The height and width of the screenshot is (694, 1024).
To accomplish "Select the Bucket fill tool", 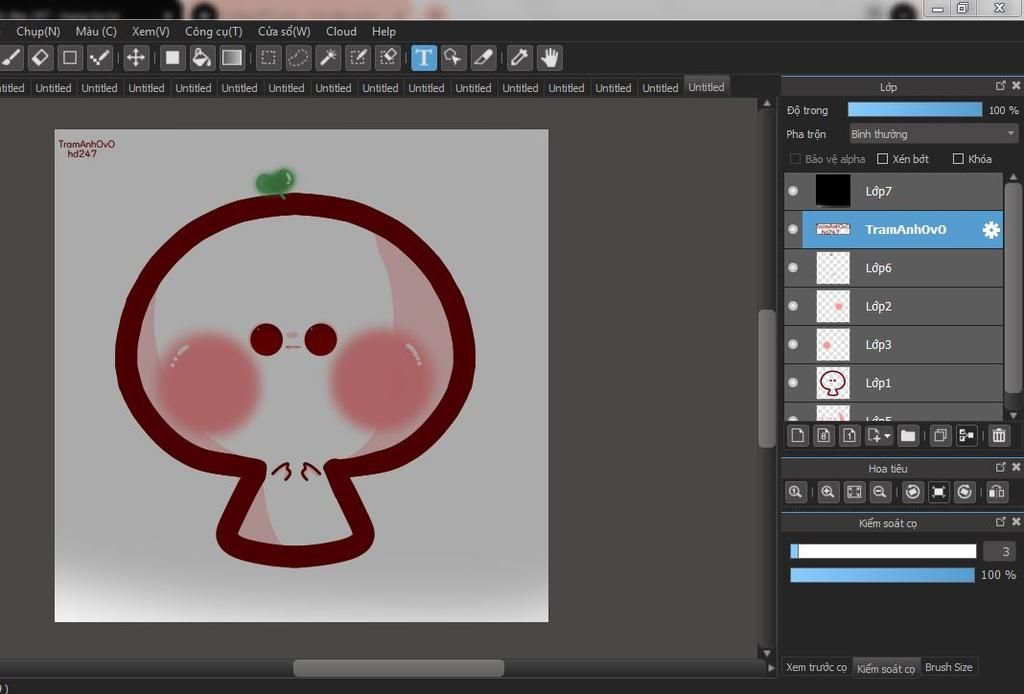I will (x=202, y=58).
